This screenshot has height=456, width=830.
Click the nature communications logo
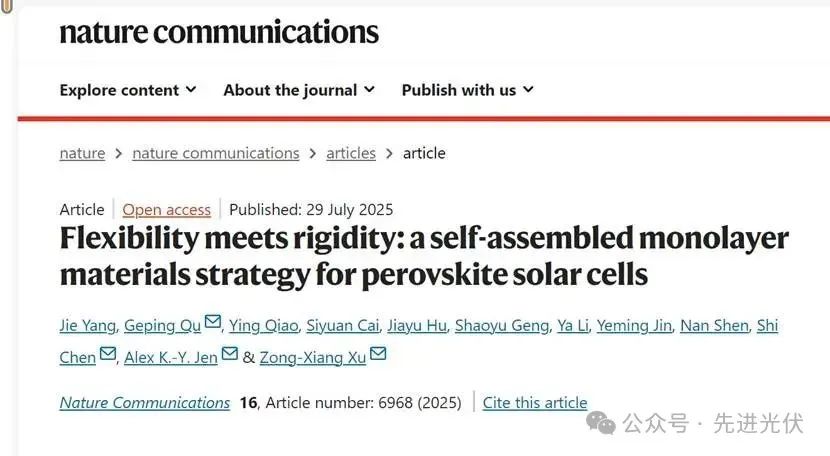pos(219,32)
